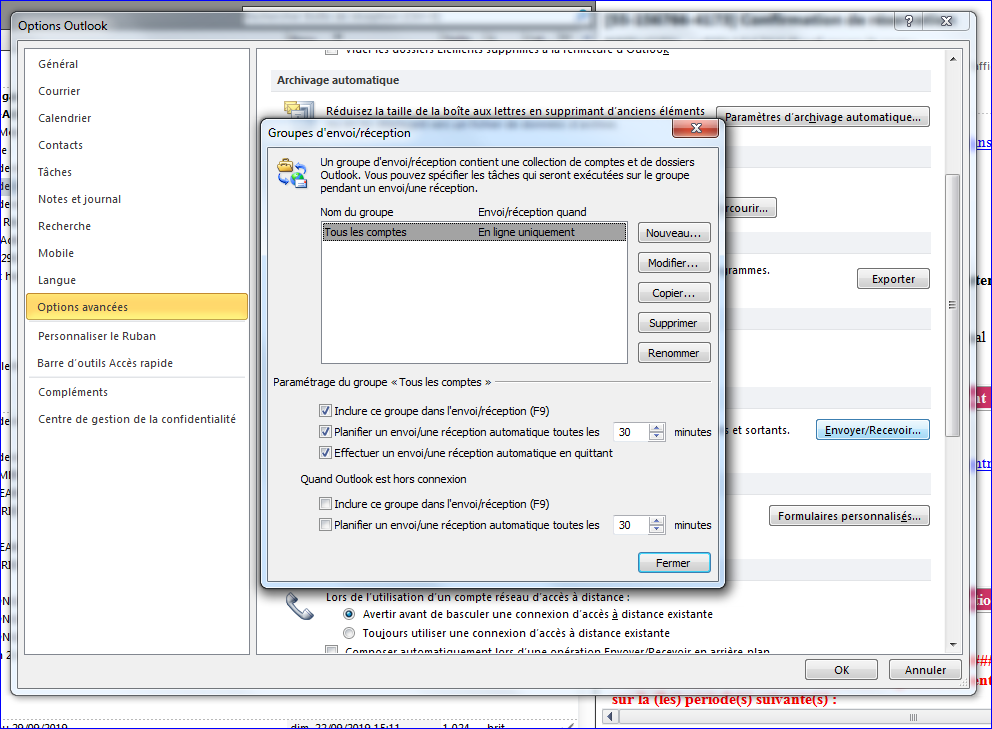The height and width of the screenshot is (729, 992).
Task: Enable offline 'Planifier un envoi/une réception automatique'
Action: pyautogui.click(x=325, y=525)
